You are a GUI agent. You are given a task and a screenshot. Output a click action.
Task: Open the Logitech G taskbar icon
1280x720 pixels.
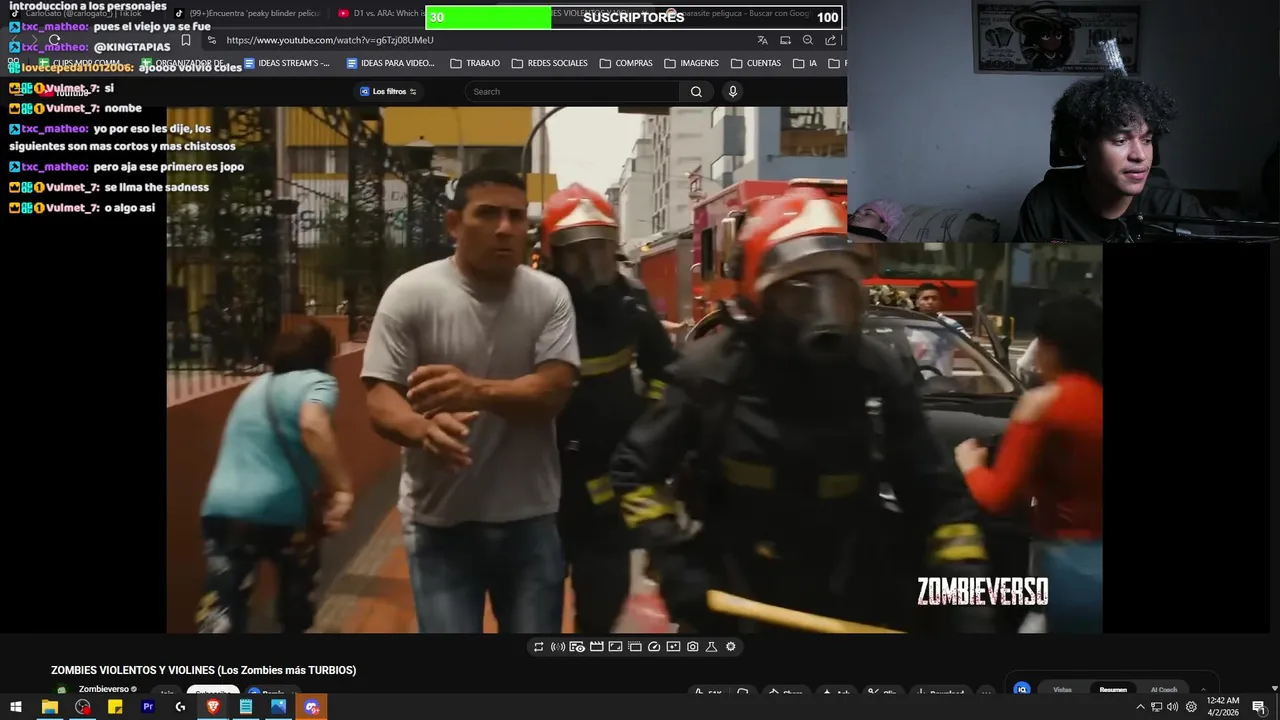click(180, 707)
